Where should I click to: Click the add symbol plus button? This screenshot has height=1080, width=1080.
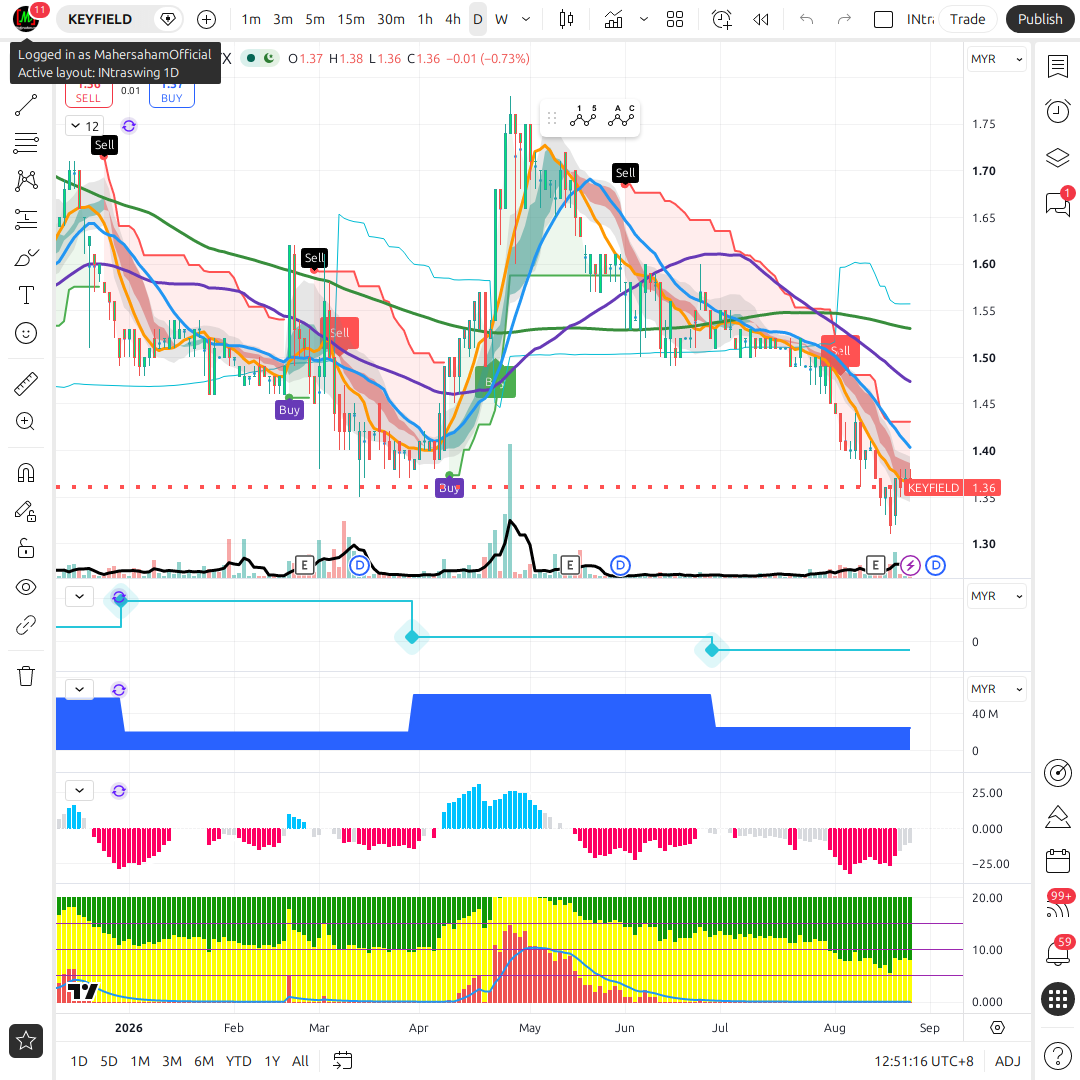[206, 19]
